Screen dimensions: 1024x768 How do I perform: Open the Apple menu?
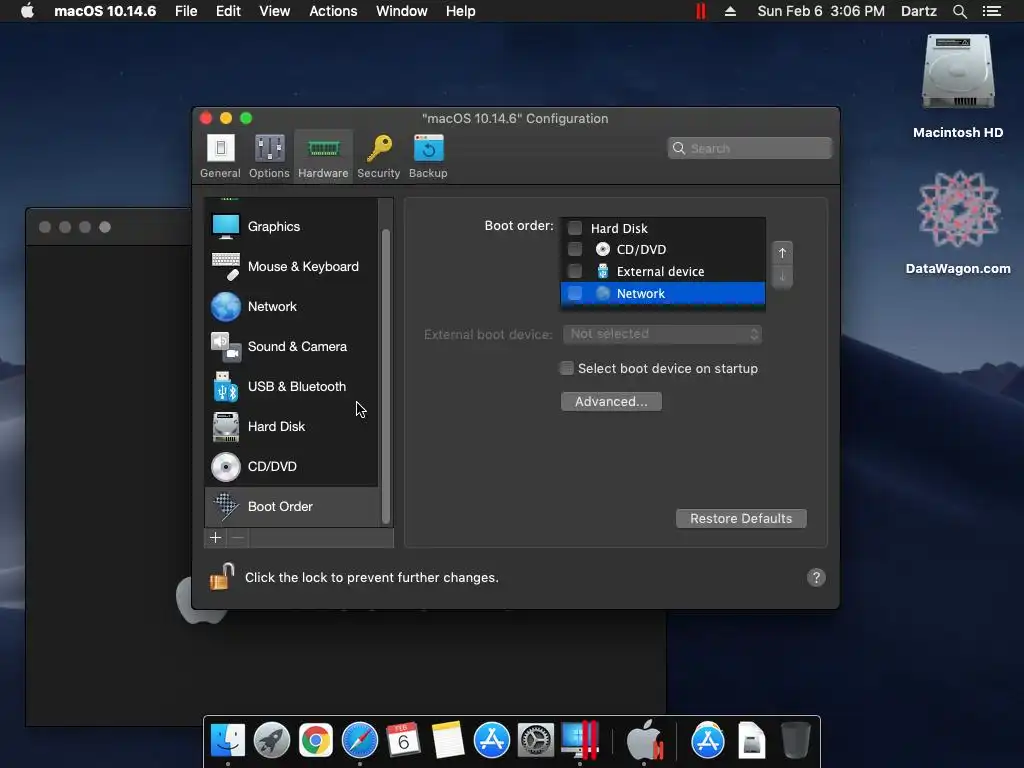(x=27, y=11)
